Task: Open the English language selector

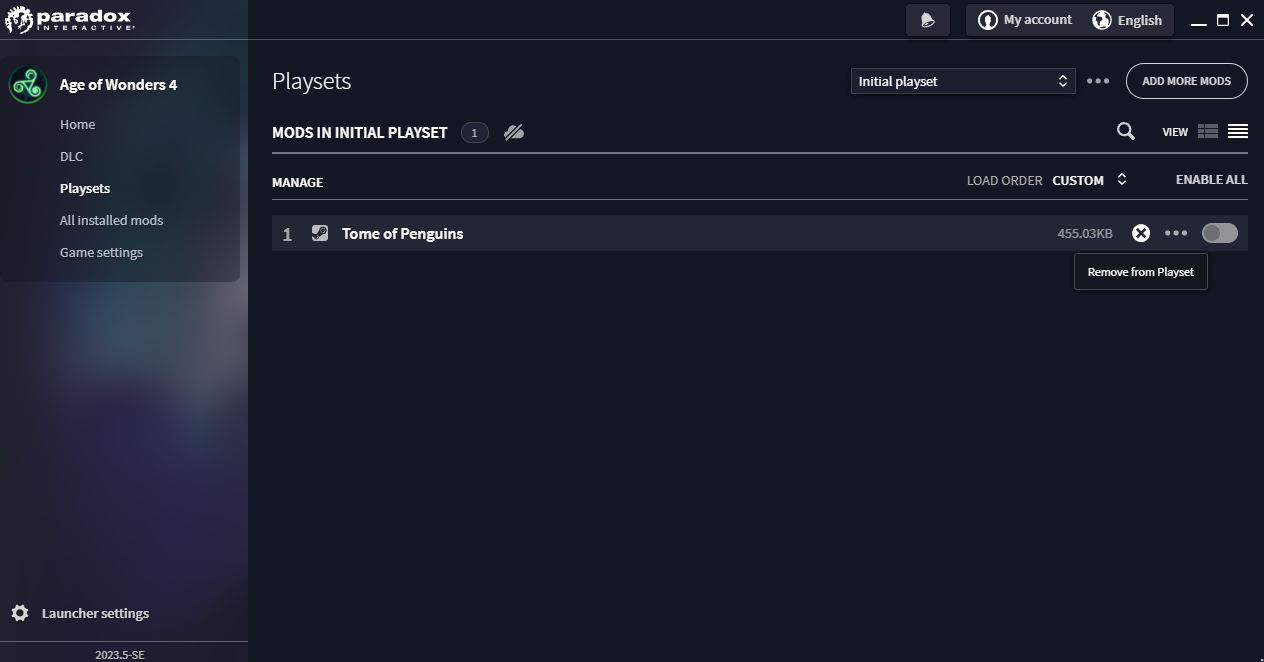Action: (x=1127, y=20)
